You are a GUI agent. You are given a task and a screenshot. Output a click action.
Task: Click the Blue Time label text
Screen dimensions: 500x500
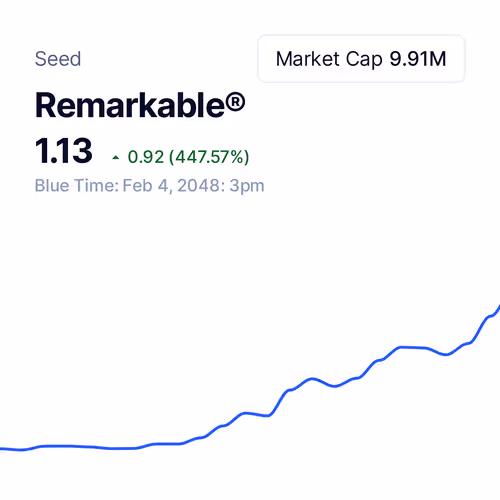[x=77, y=186]
